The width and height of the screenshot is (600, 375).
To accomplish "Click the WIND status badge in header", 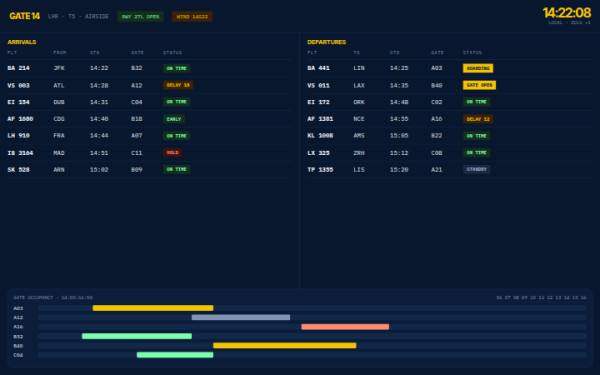I will point(192,16).
